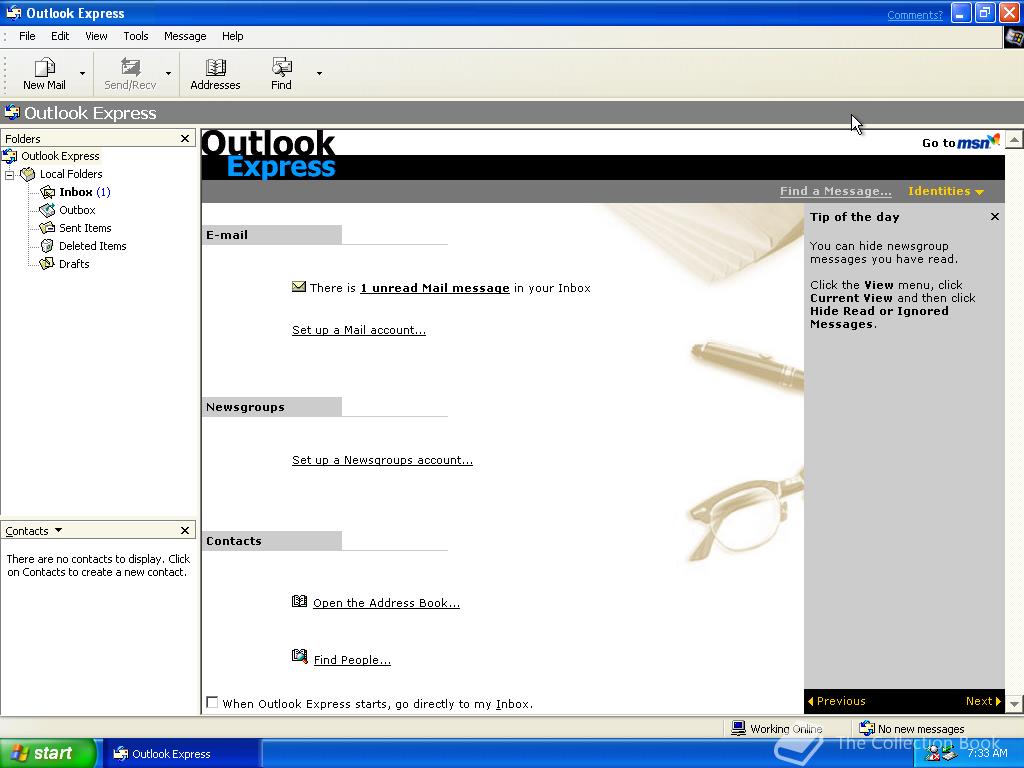
Task: Open the Identities dropdown
Action: (x=946, y=191)
